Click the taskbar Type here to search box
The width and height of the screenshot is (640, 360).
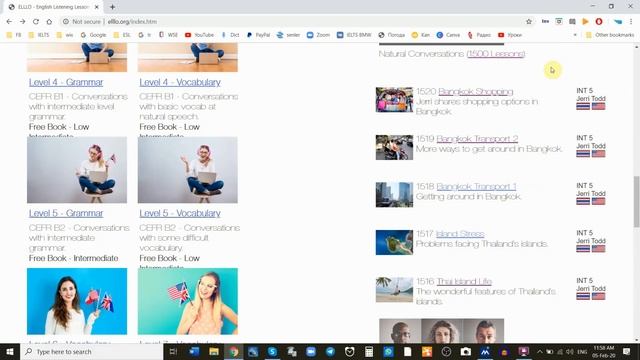point(92,351)
